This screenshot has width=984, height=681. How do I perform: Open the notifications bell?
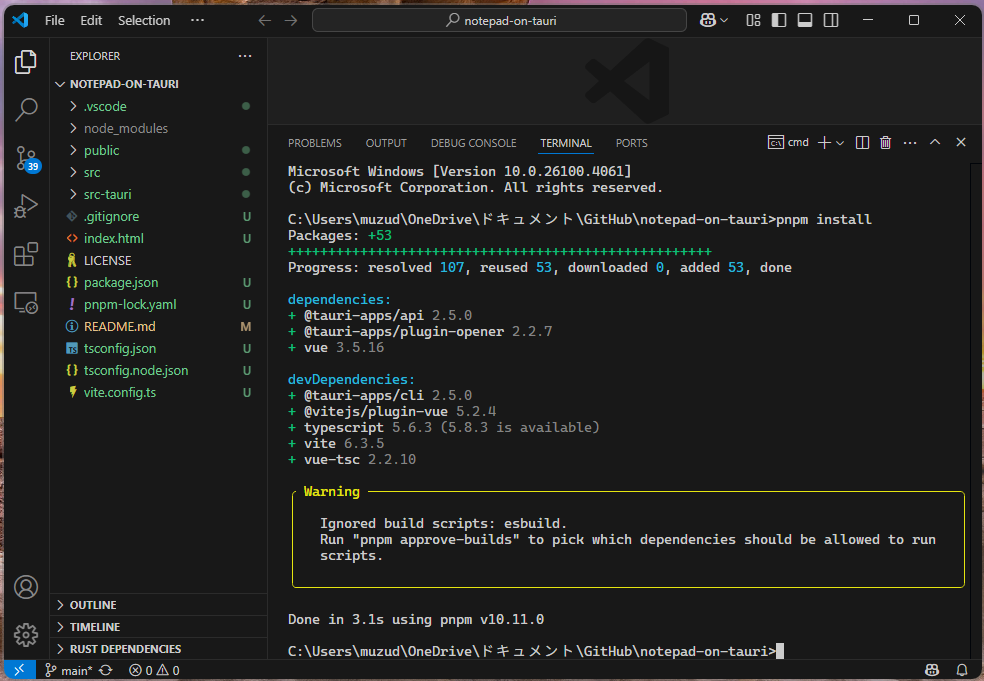coord(961,670)
